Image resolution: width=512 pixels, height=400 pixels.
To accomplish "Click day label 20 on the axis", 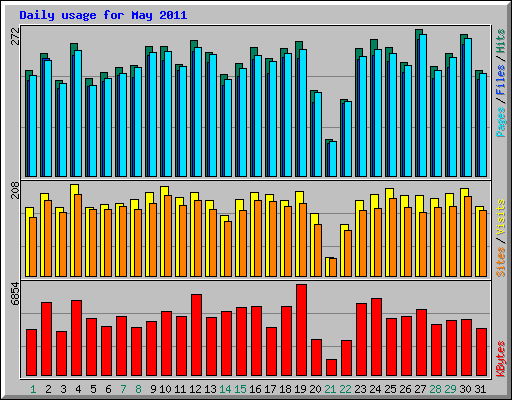I will click(x=315, y=389).
